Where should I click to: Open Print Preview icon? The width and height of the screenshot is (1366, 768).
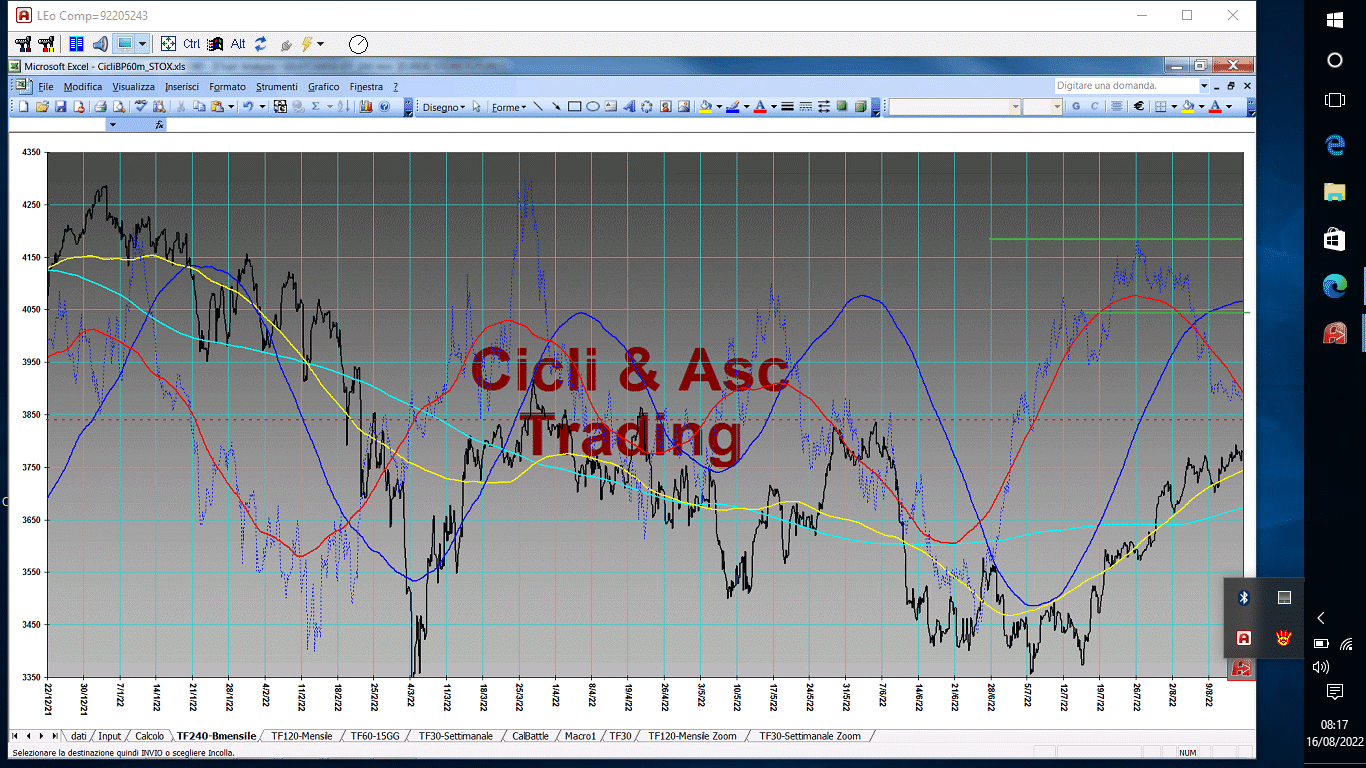pyautogui.click(x=118, y=105)
